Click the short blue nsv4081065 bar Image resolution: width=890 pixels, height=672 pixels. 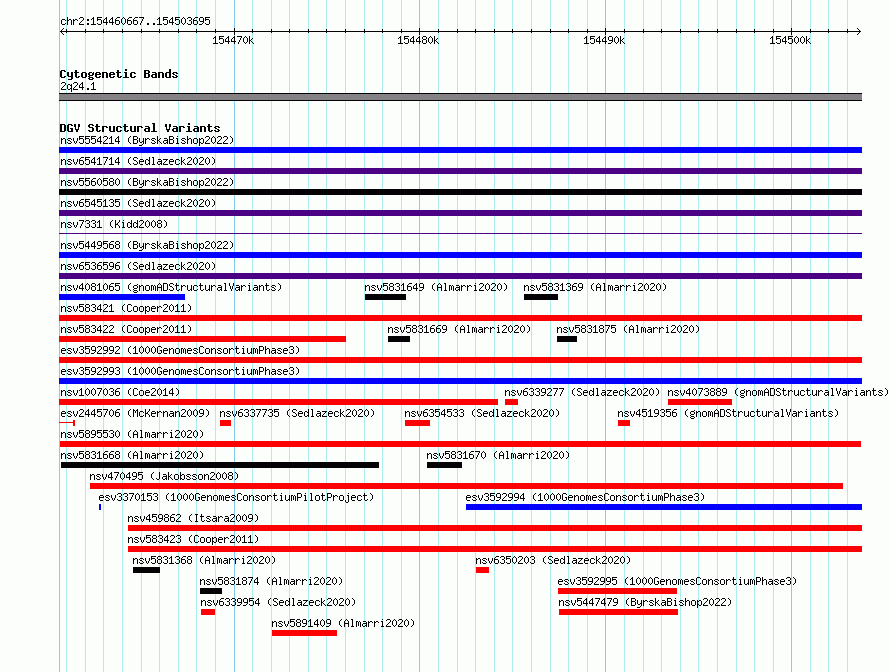pos(122,297)
